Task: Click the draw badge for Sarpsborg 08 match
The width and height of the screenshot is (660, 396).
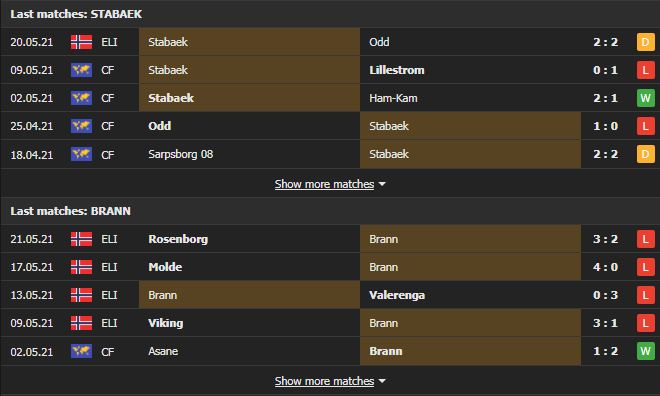Action: [x=645, y=154]
